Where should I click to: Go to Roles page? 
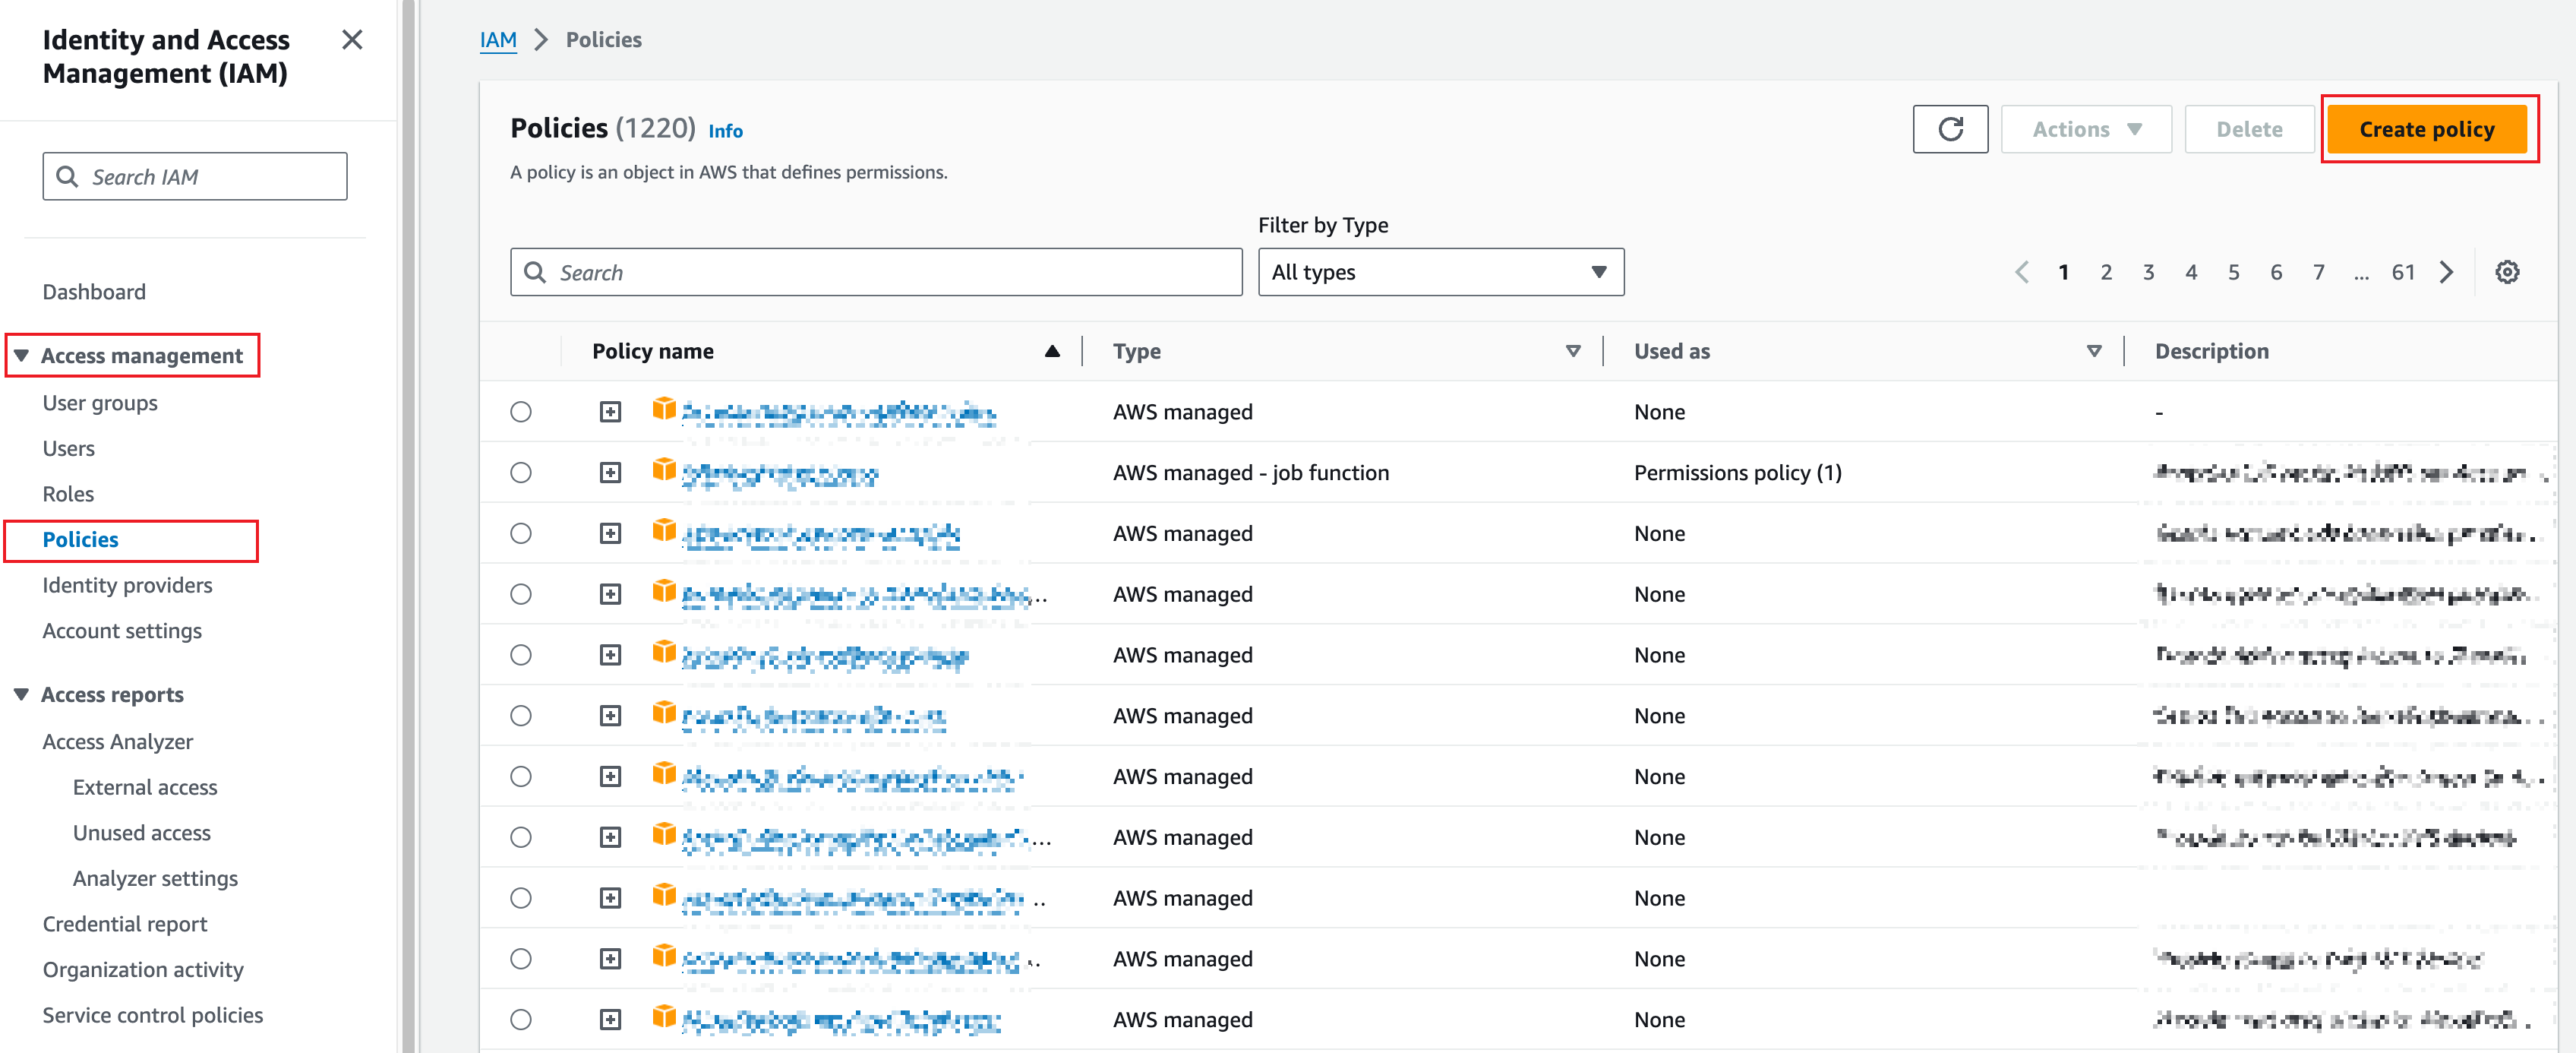tap(68, 494)
